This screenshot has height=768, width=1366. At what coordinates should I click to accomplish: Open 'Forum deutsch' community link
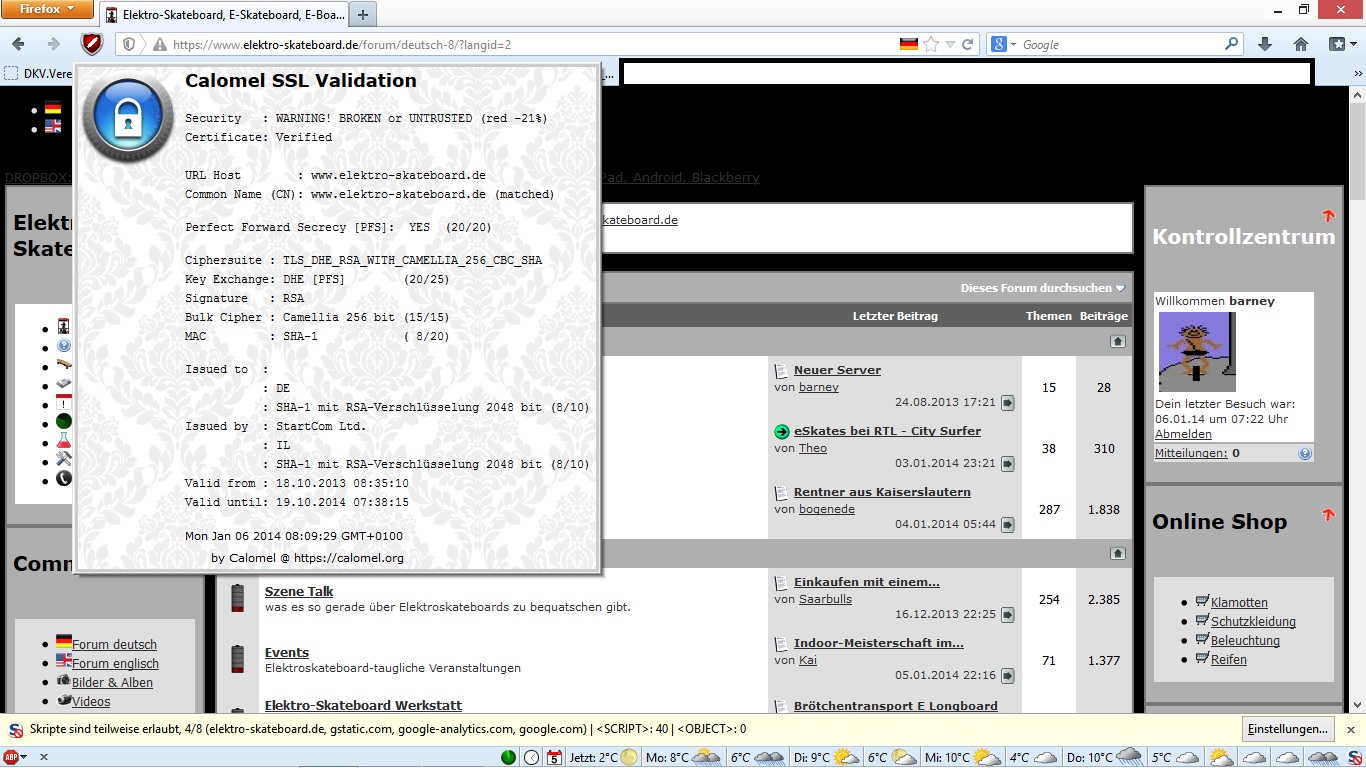[x=114, y=645]
